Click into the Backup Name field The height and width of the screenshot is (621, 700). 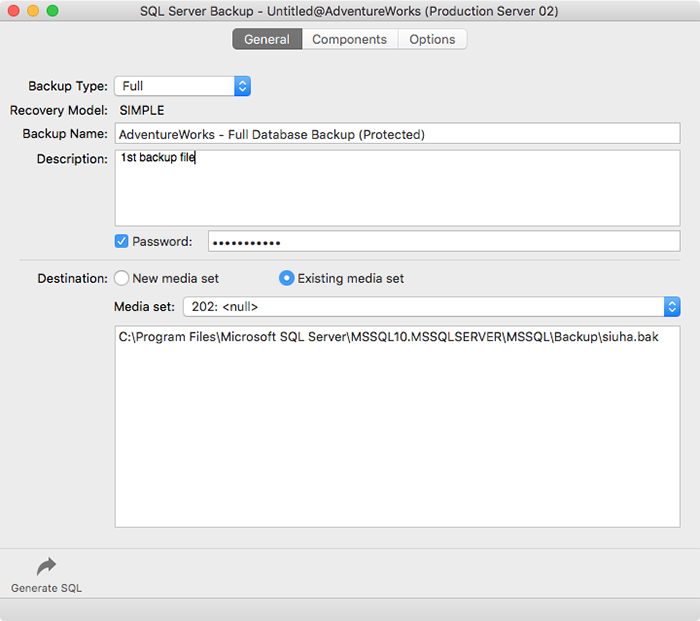pyautogui.click(x=397, y=134)
